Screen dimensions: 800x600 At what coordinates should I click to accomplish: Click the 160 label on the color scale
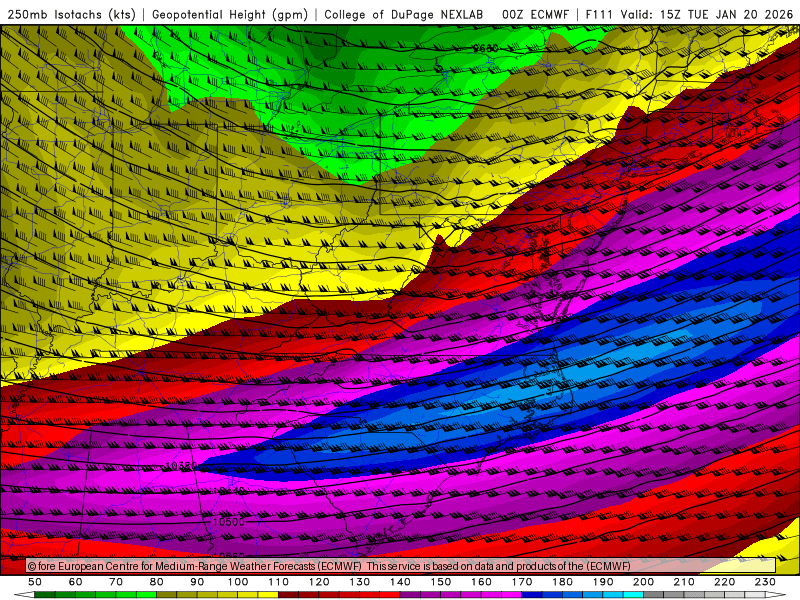[481, 582]
